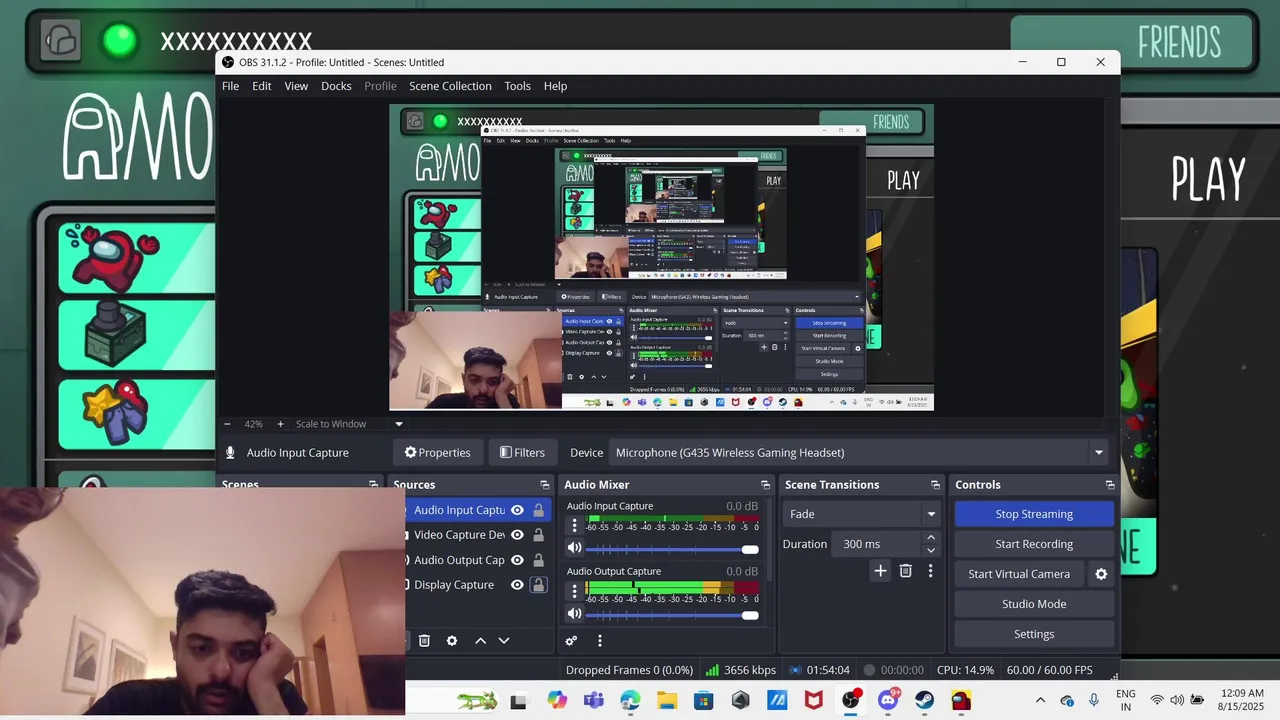Lock the Audio Input Capture source
Image resolution: width=1280 pixels, height=720 pixels.
(x=538, y=510)
